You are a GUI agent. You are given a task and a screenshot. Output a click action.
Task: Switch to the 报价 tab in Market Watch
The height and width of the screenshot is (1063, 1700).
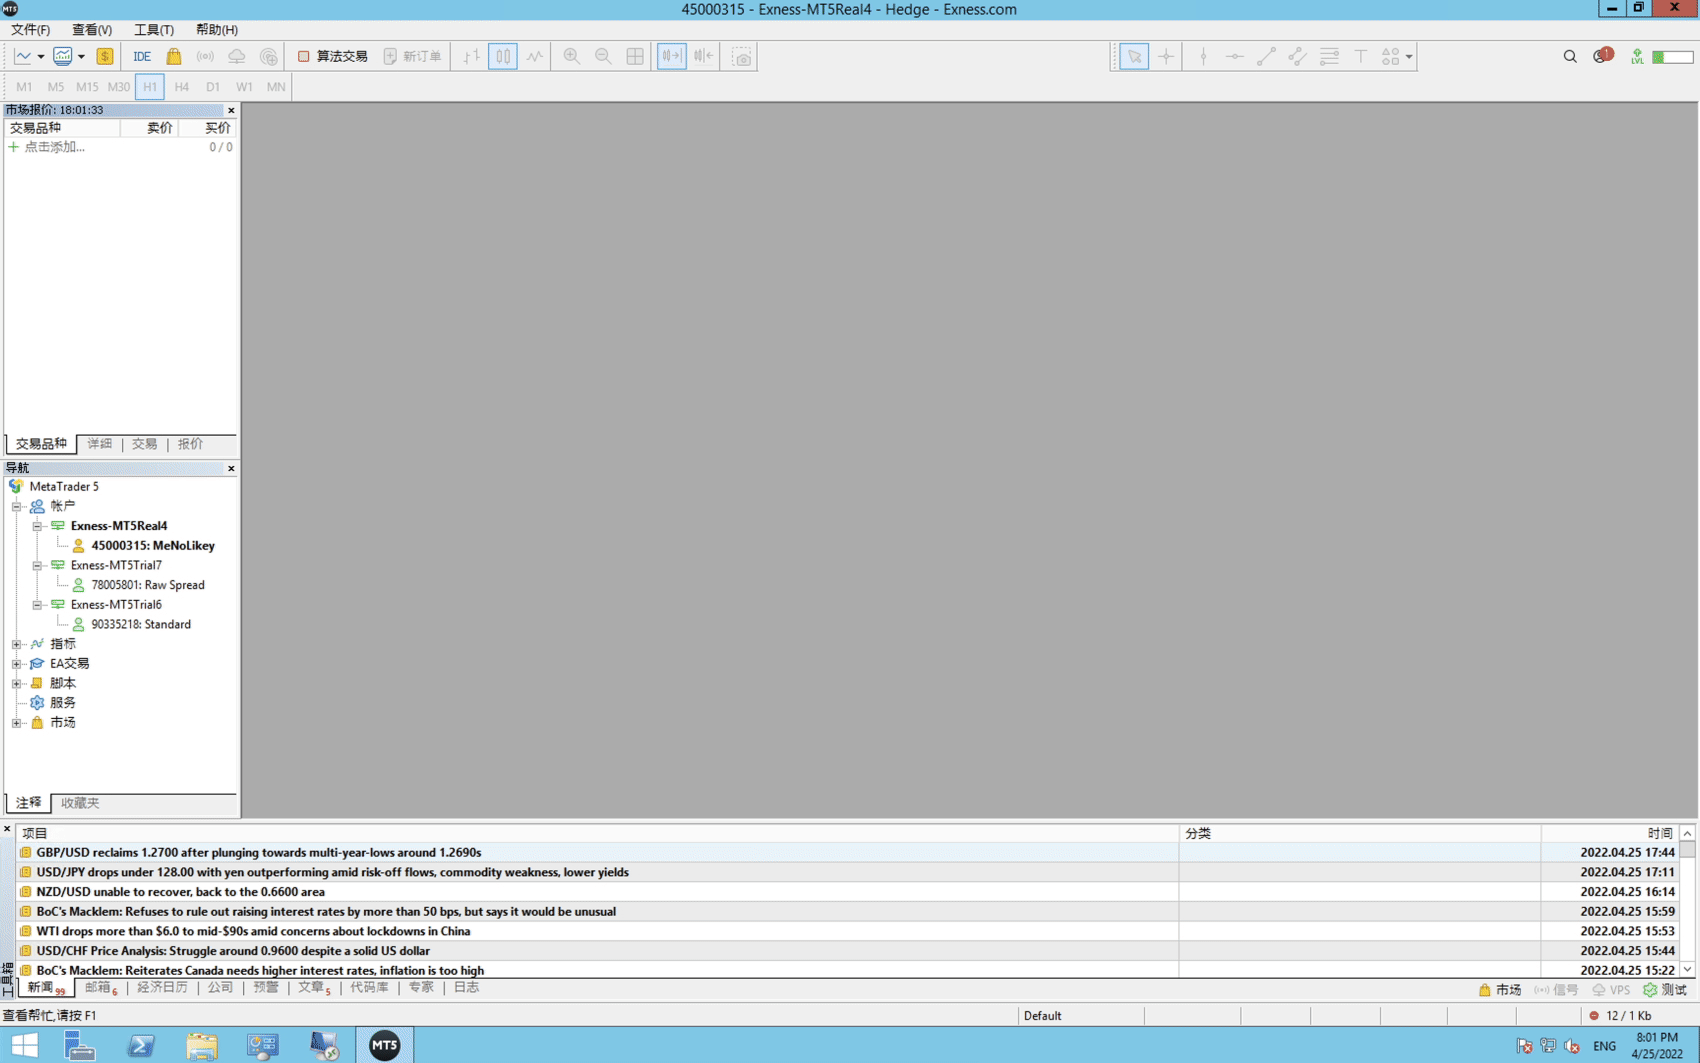point(190,444)
